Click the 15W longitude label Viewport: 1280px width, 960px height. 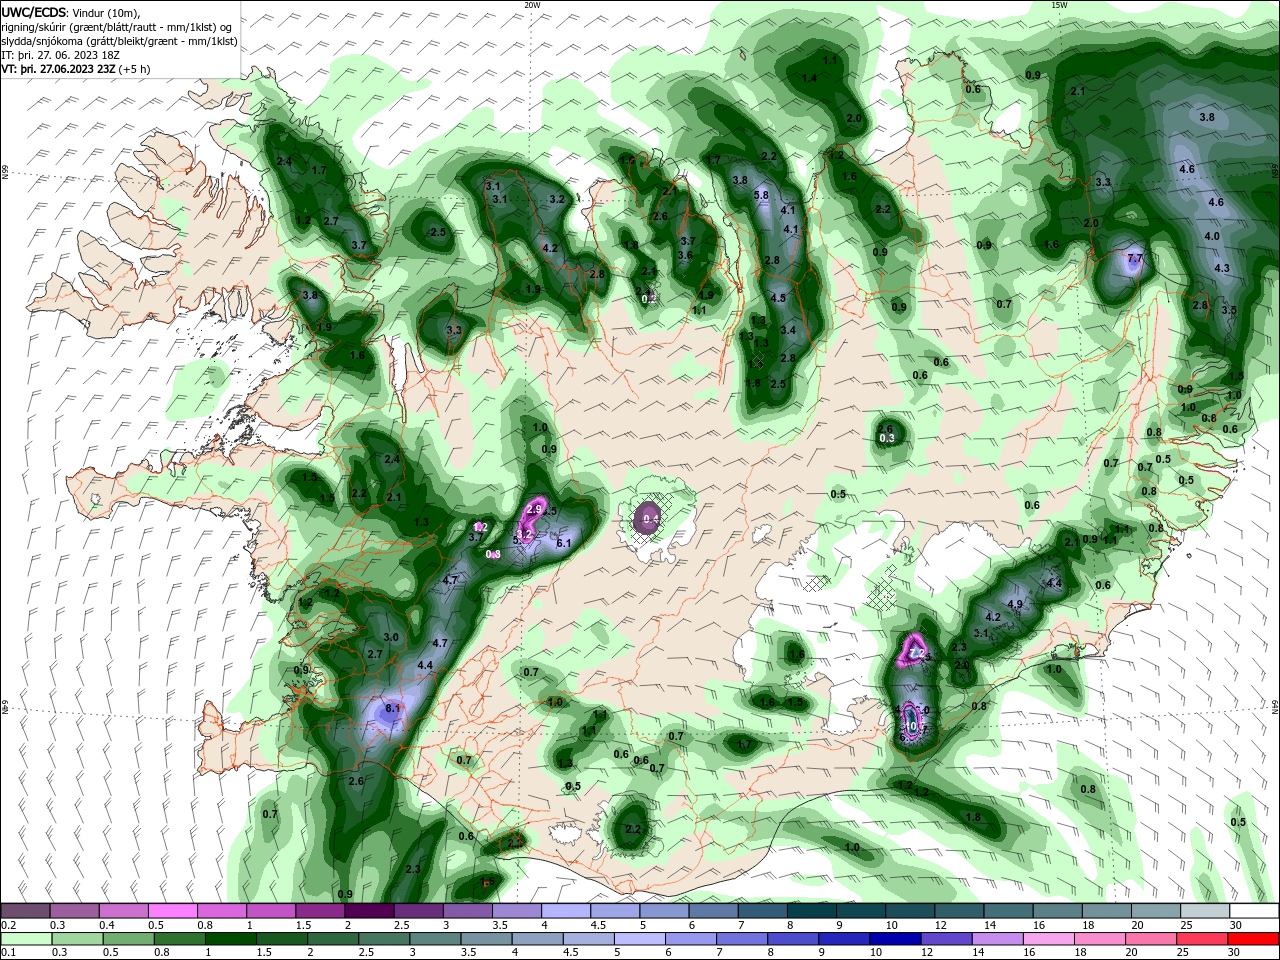[1059, 5]
